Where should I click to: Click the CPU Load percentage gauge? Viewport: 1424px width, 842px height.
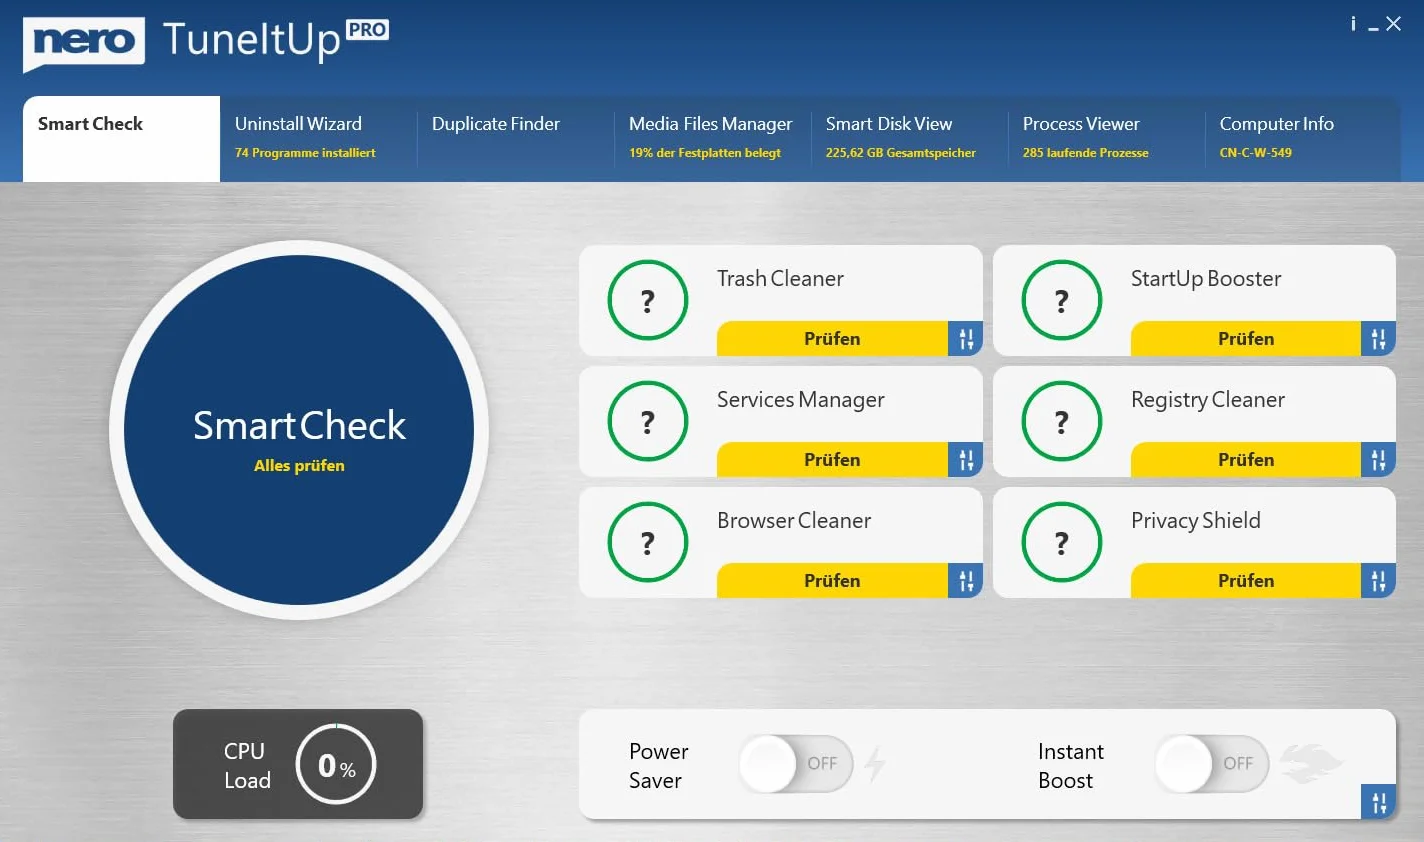[x=336, y=765]
